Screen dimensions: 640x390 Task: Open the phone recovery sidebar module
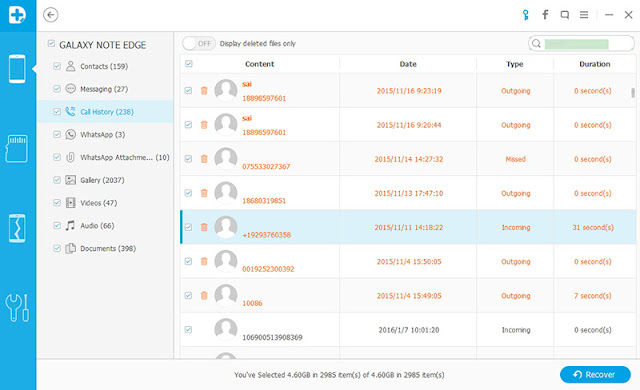[17, 69]
